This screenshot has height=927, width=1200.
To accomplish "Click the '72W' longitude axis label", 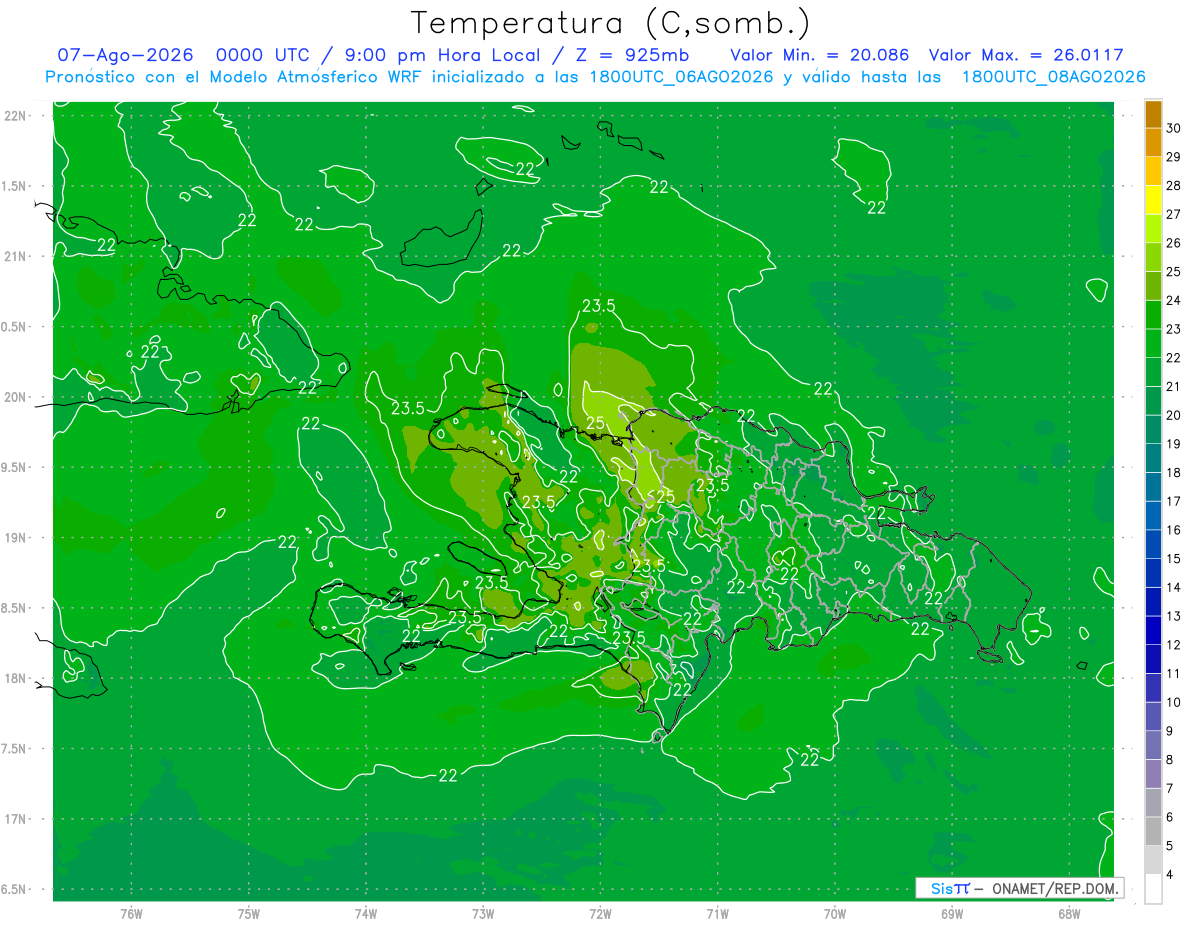I will [x=600, y=913].
